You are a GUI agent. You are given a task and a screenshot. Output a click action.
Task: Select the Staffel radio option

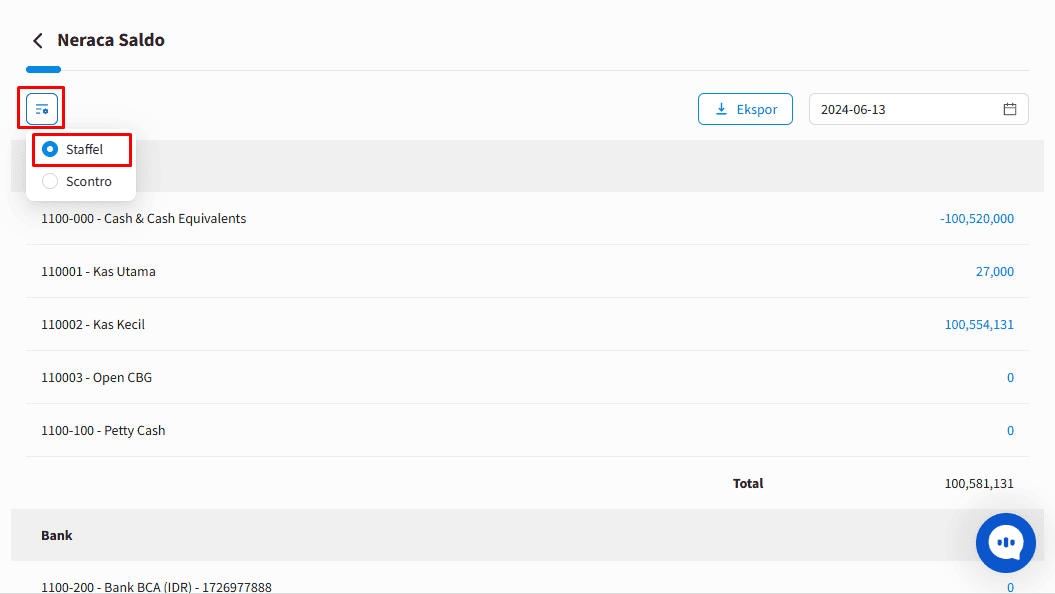pyautogui.click(x=50, y=149)
